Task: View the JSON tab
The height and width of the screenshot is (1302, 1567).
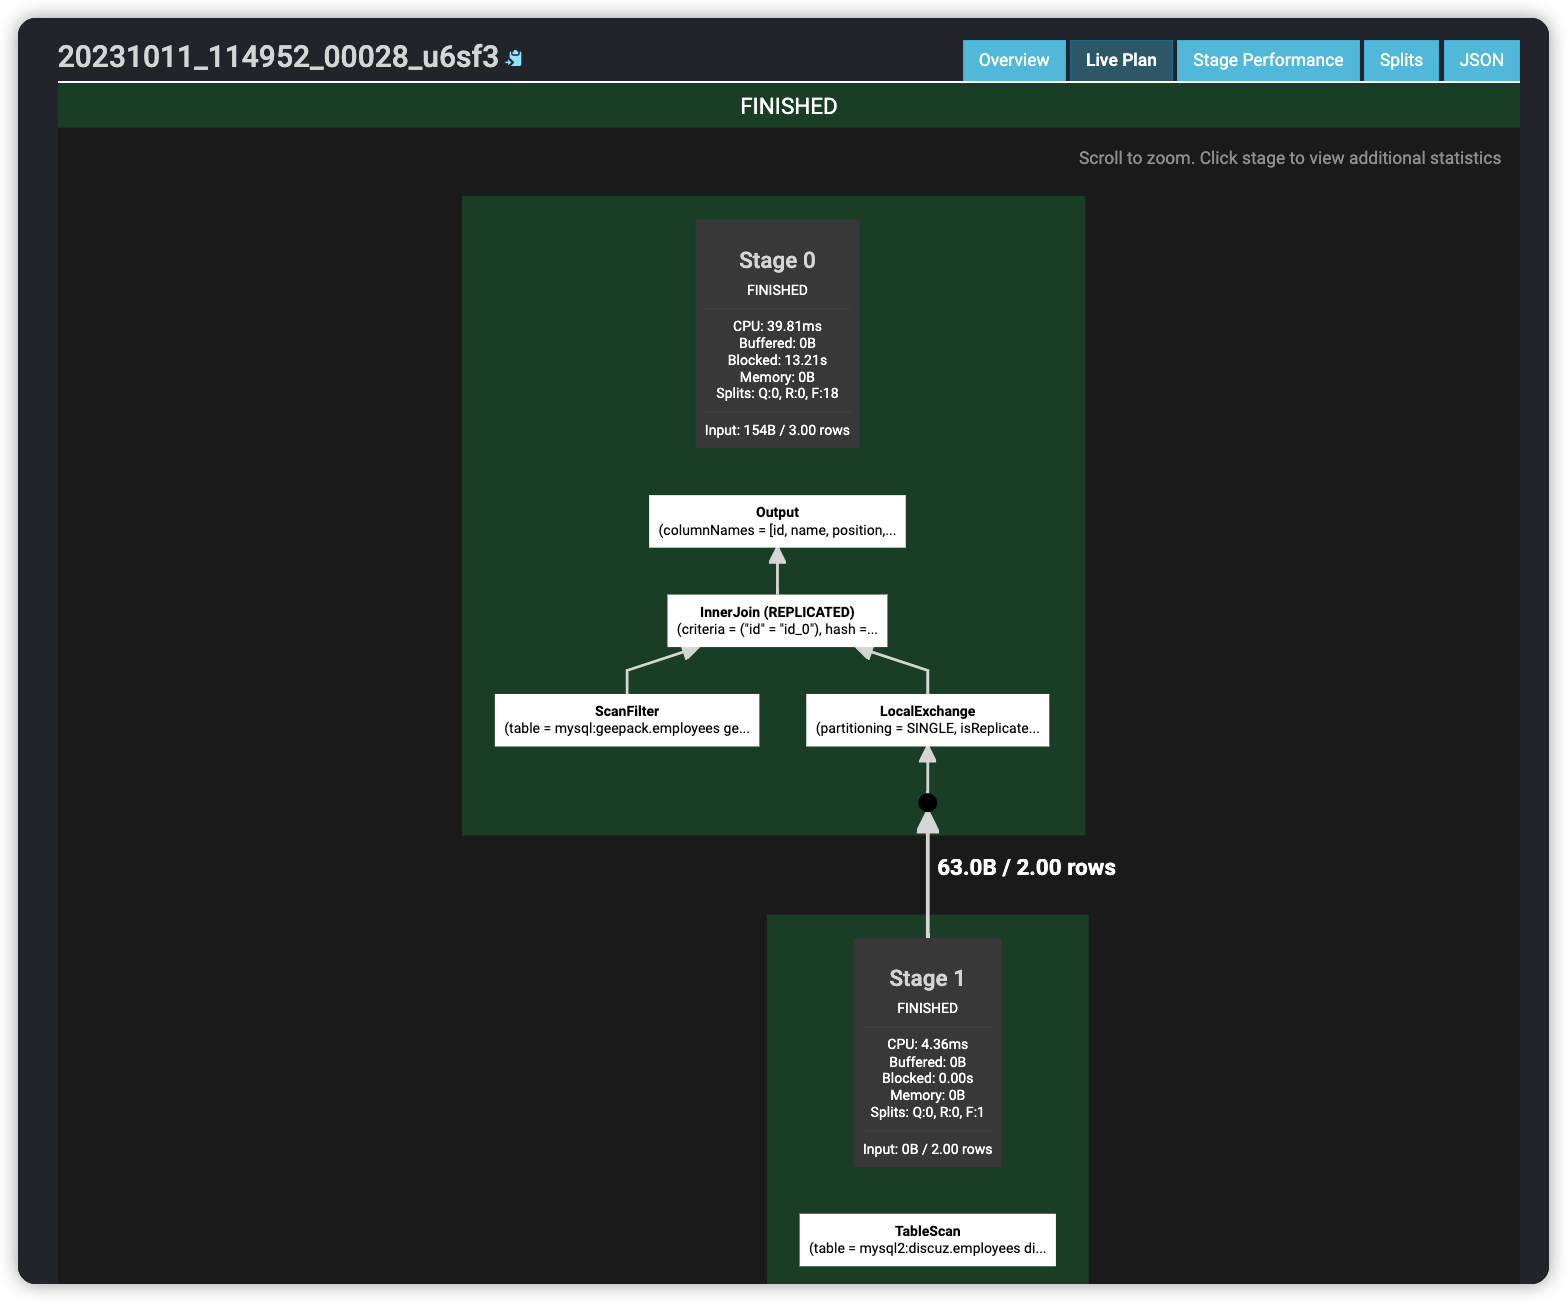Action: (1480, 60)
